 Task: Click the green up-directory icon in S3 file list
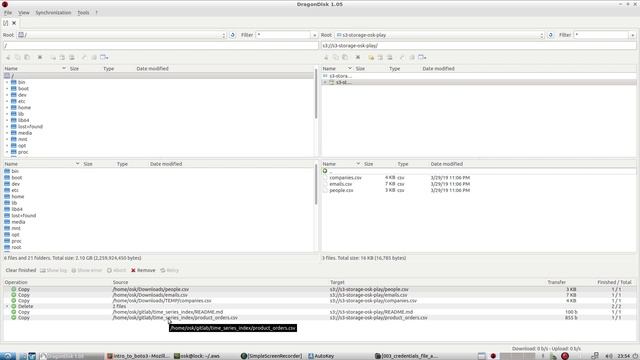point(325,171)
